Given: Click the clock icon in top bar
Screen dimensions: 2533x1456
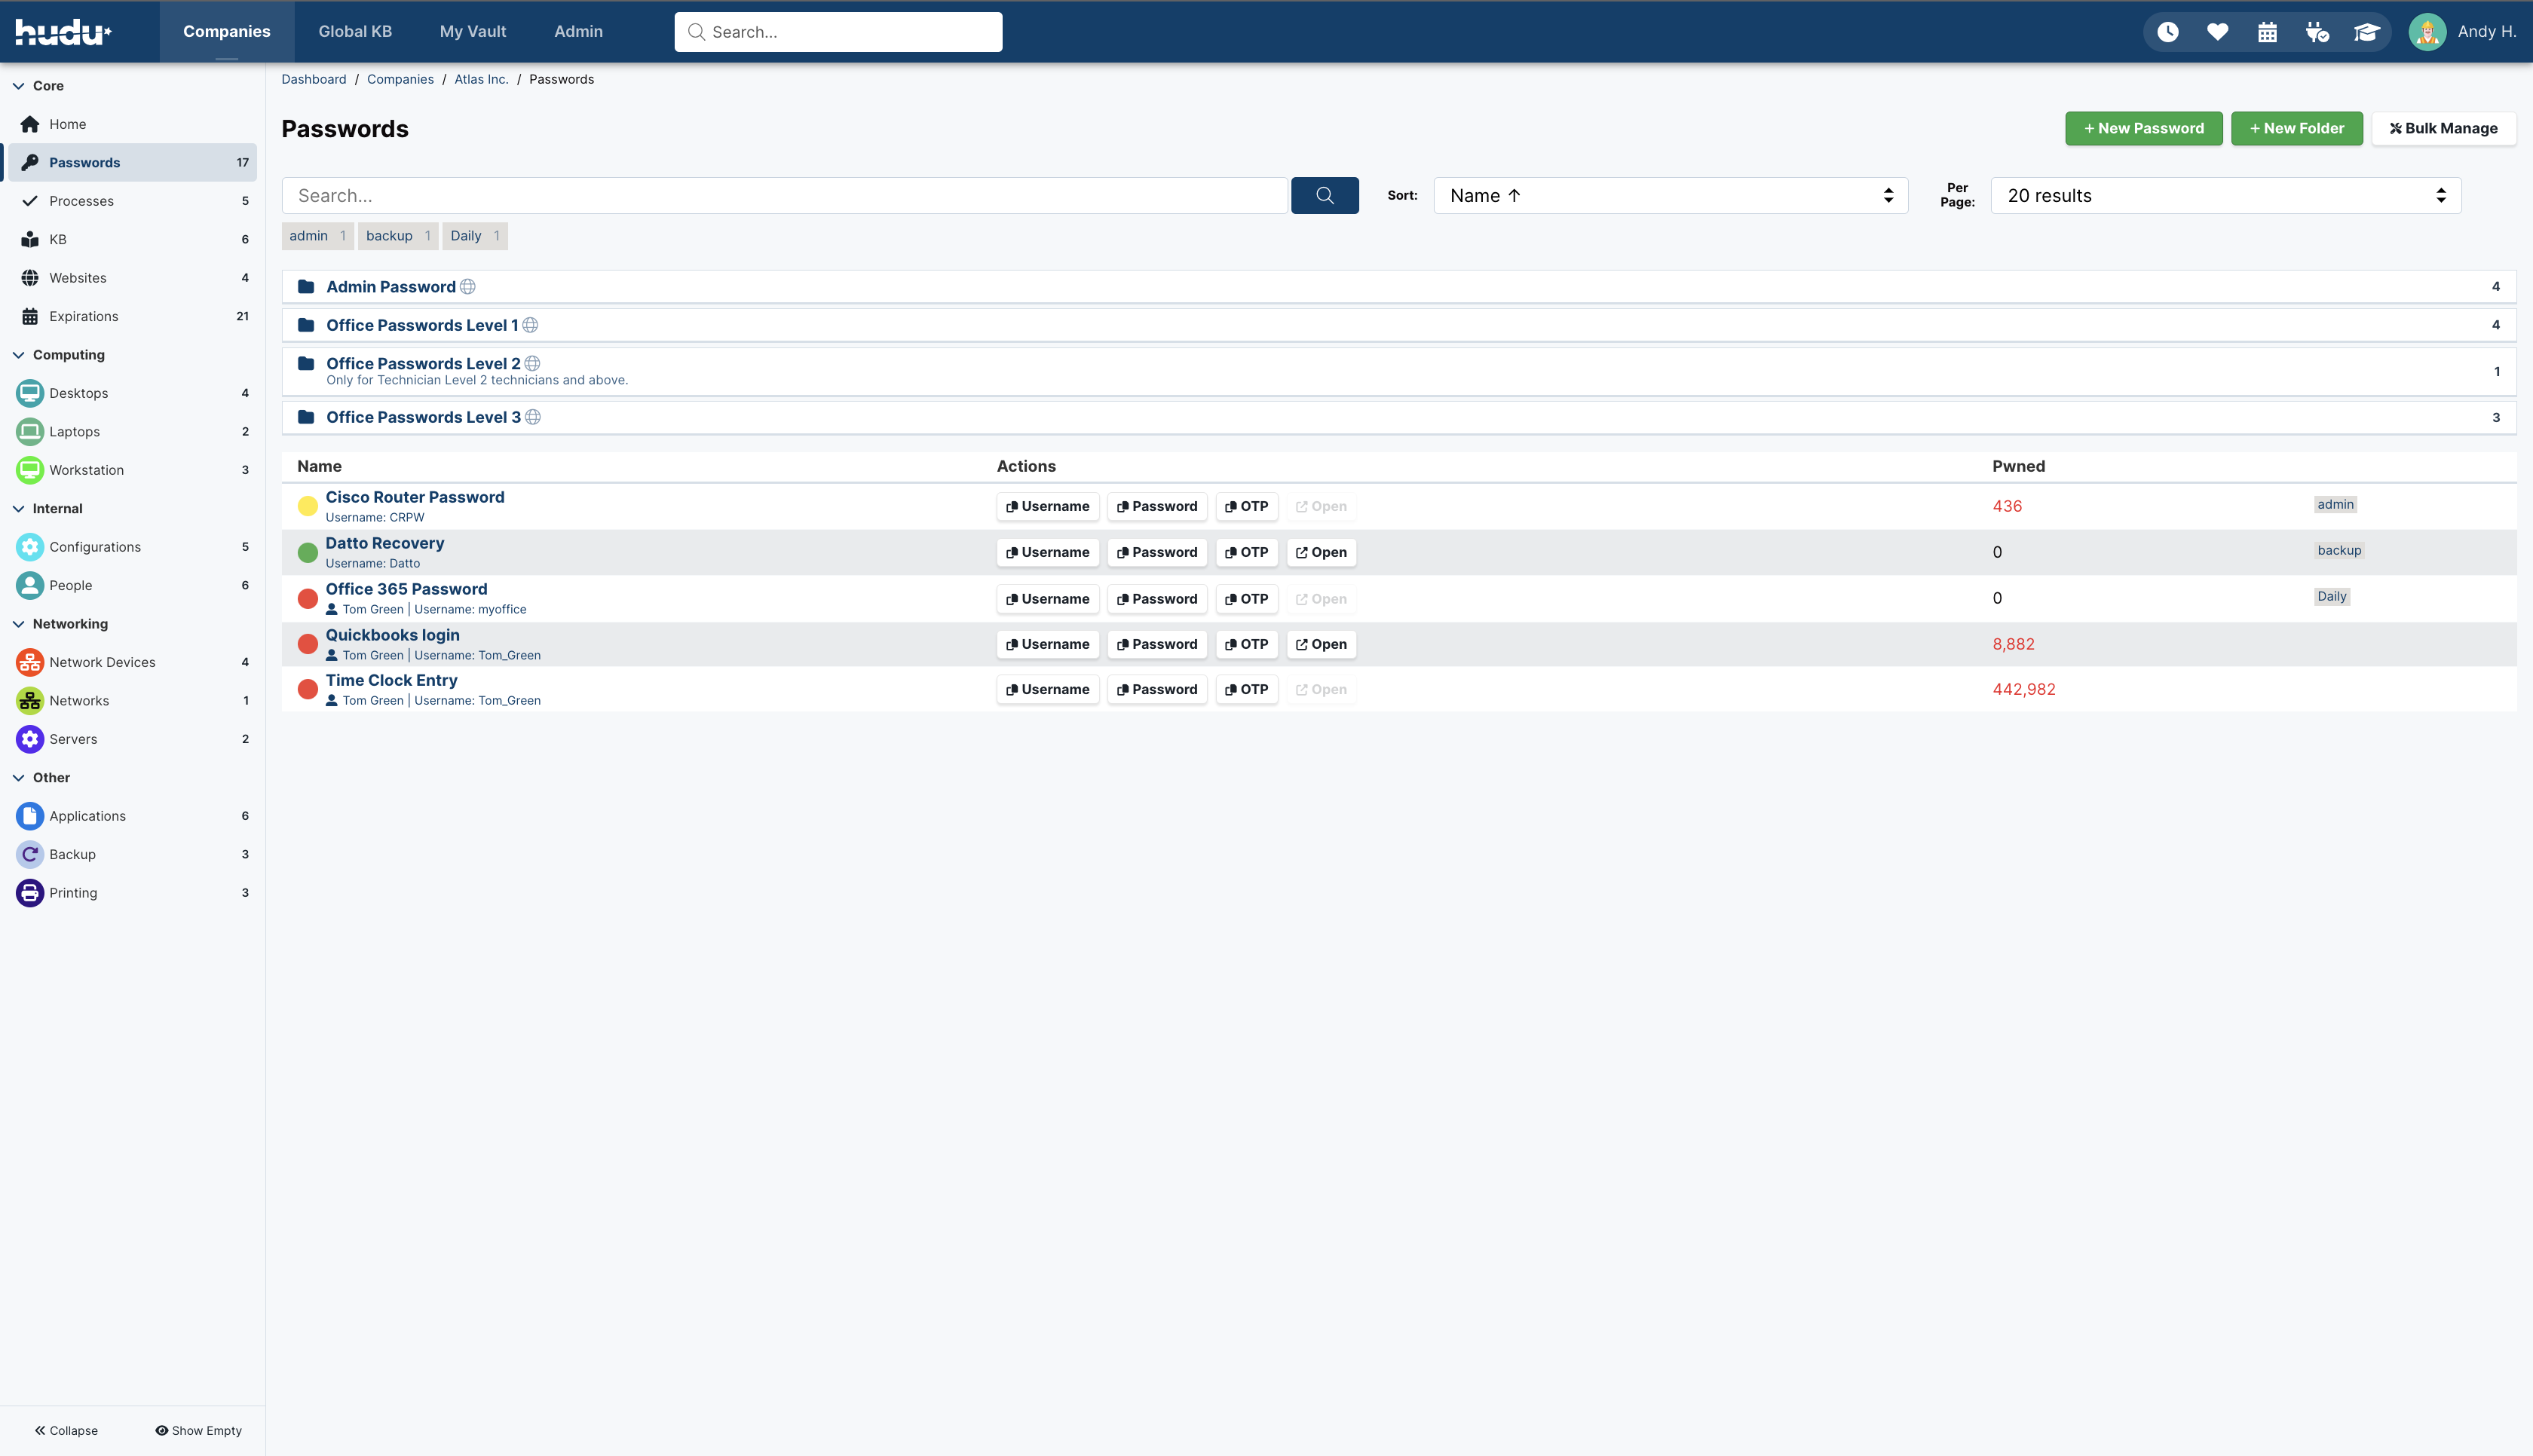Looking at the screenshot, I should 2167,32.
